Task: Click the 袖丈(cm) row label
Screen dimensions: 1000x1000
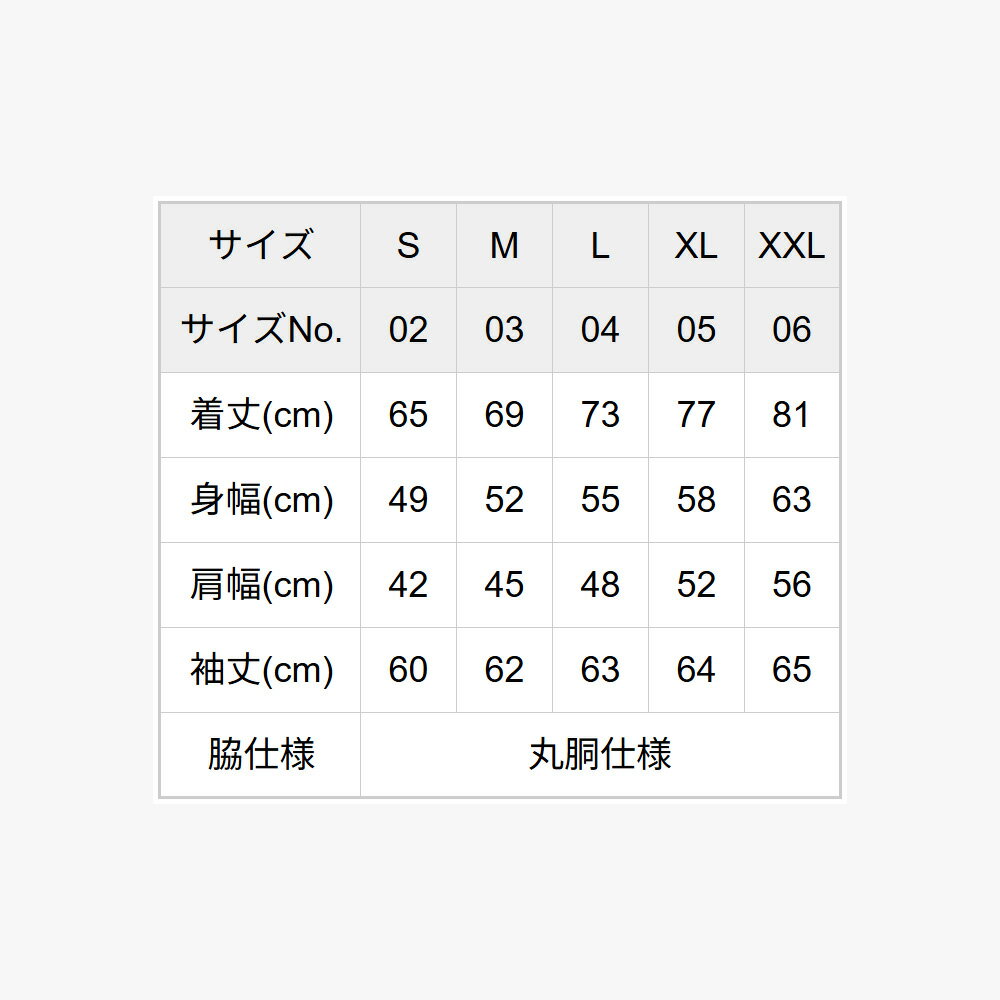Action: pyautogui.click(x=260, y=670)
